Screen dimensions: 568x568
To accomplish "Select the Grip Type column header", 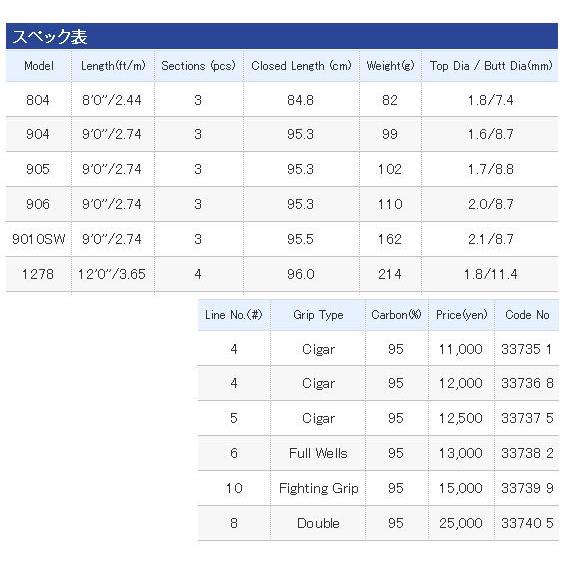I will (x=318, y=315).
